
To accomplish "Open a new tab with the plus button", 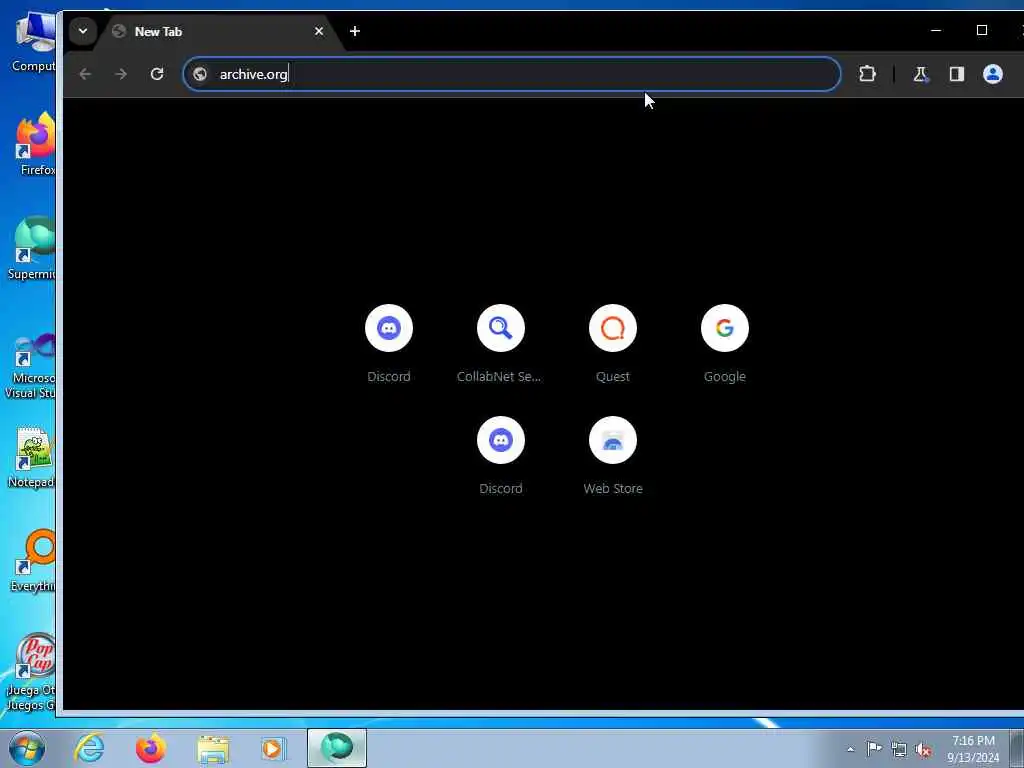I will 355,31.
